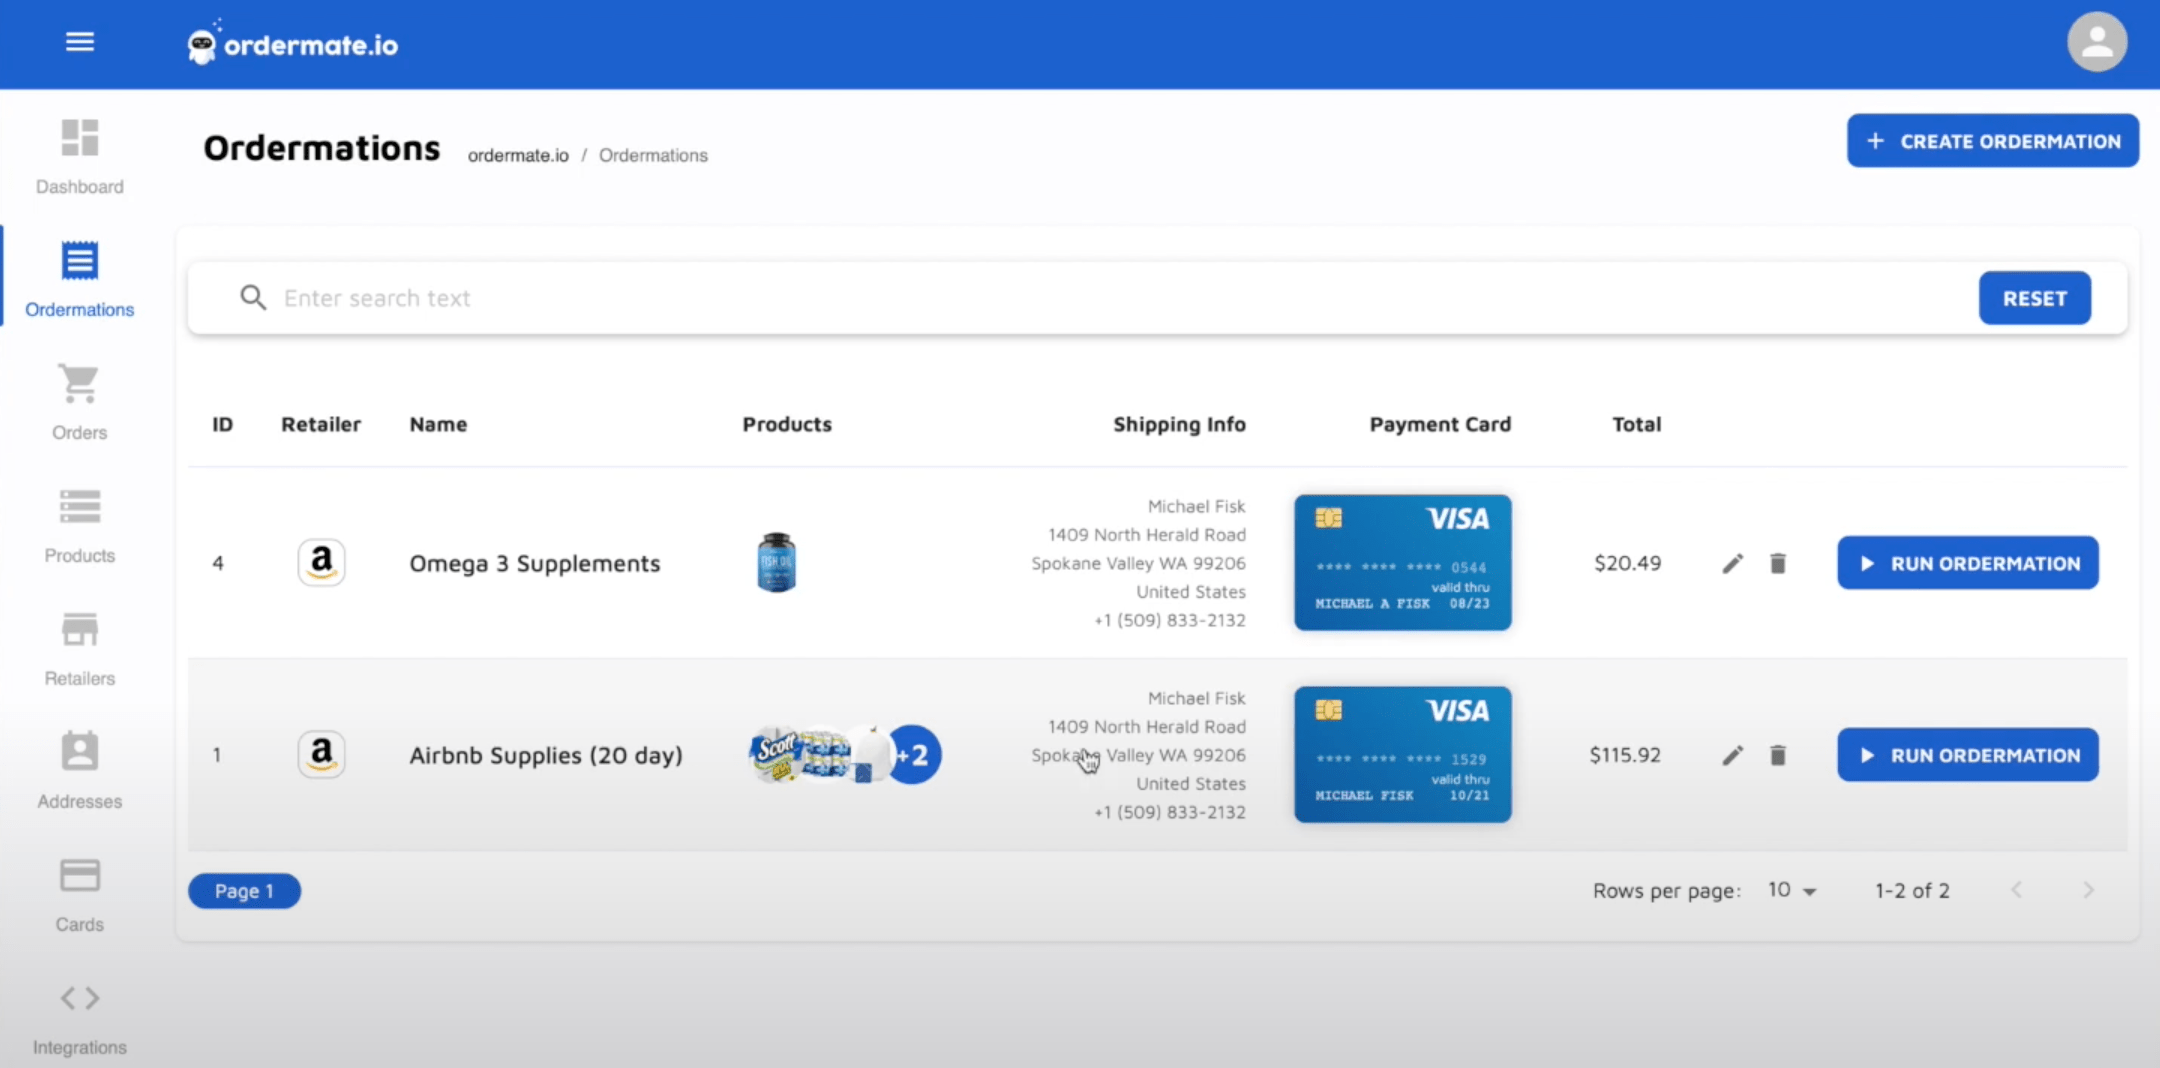Click the Amazon retailer logo for Omega 3
Screen dimensions: 2160x1068
321,562
